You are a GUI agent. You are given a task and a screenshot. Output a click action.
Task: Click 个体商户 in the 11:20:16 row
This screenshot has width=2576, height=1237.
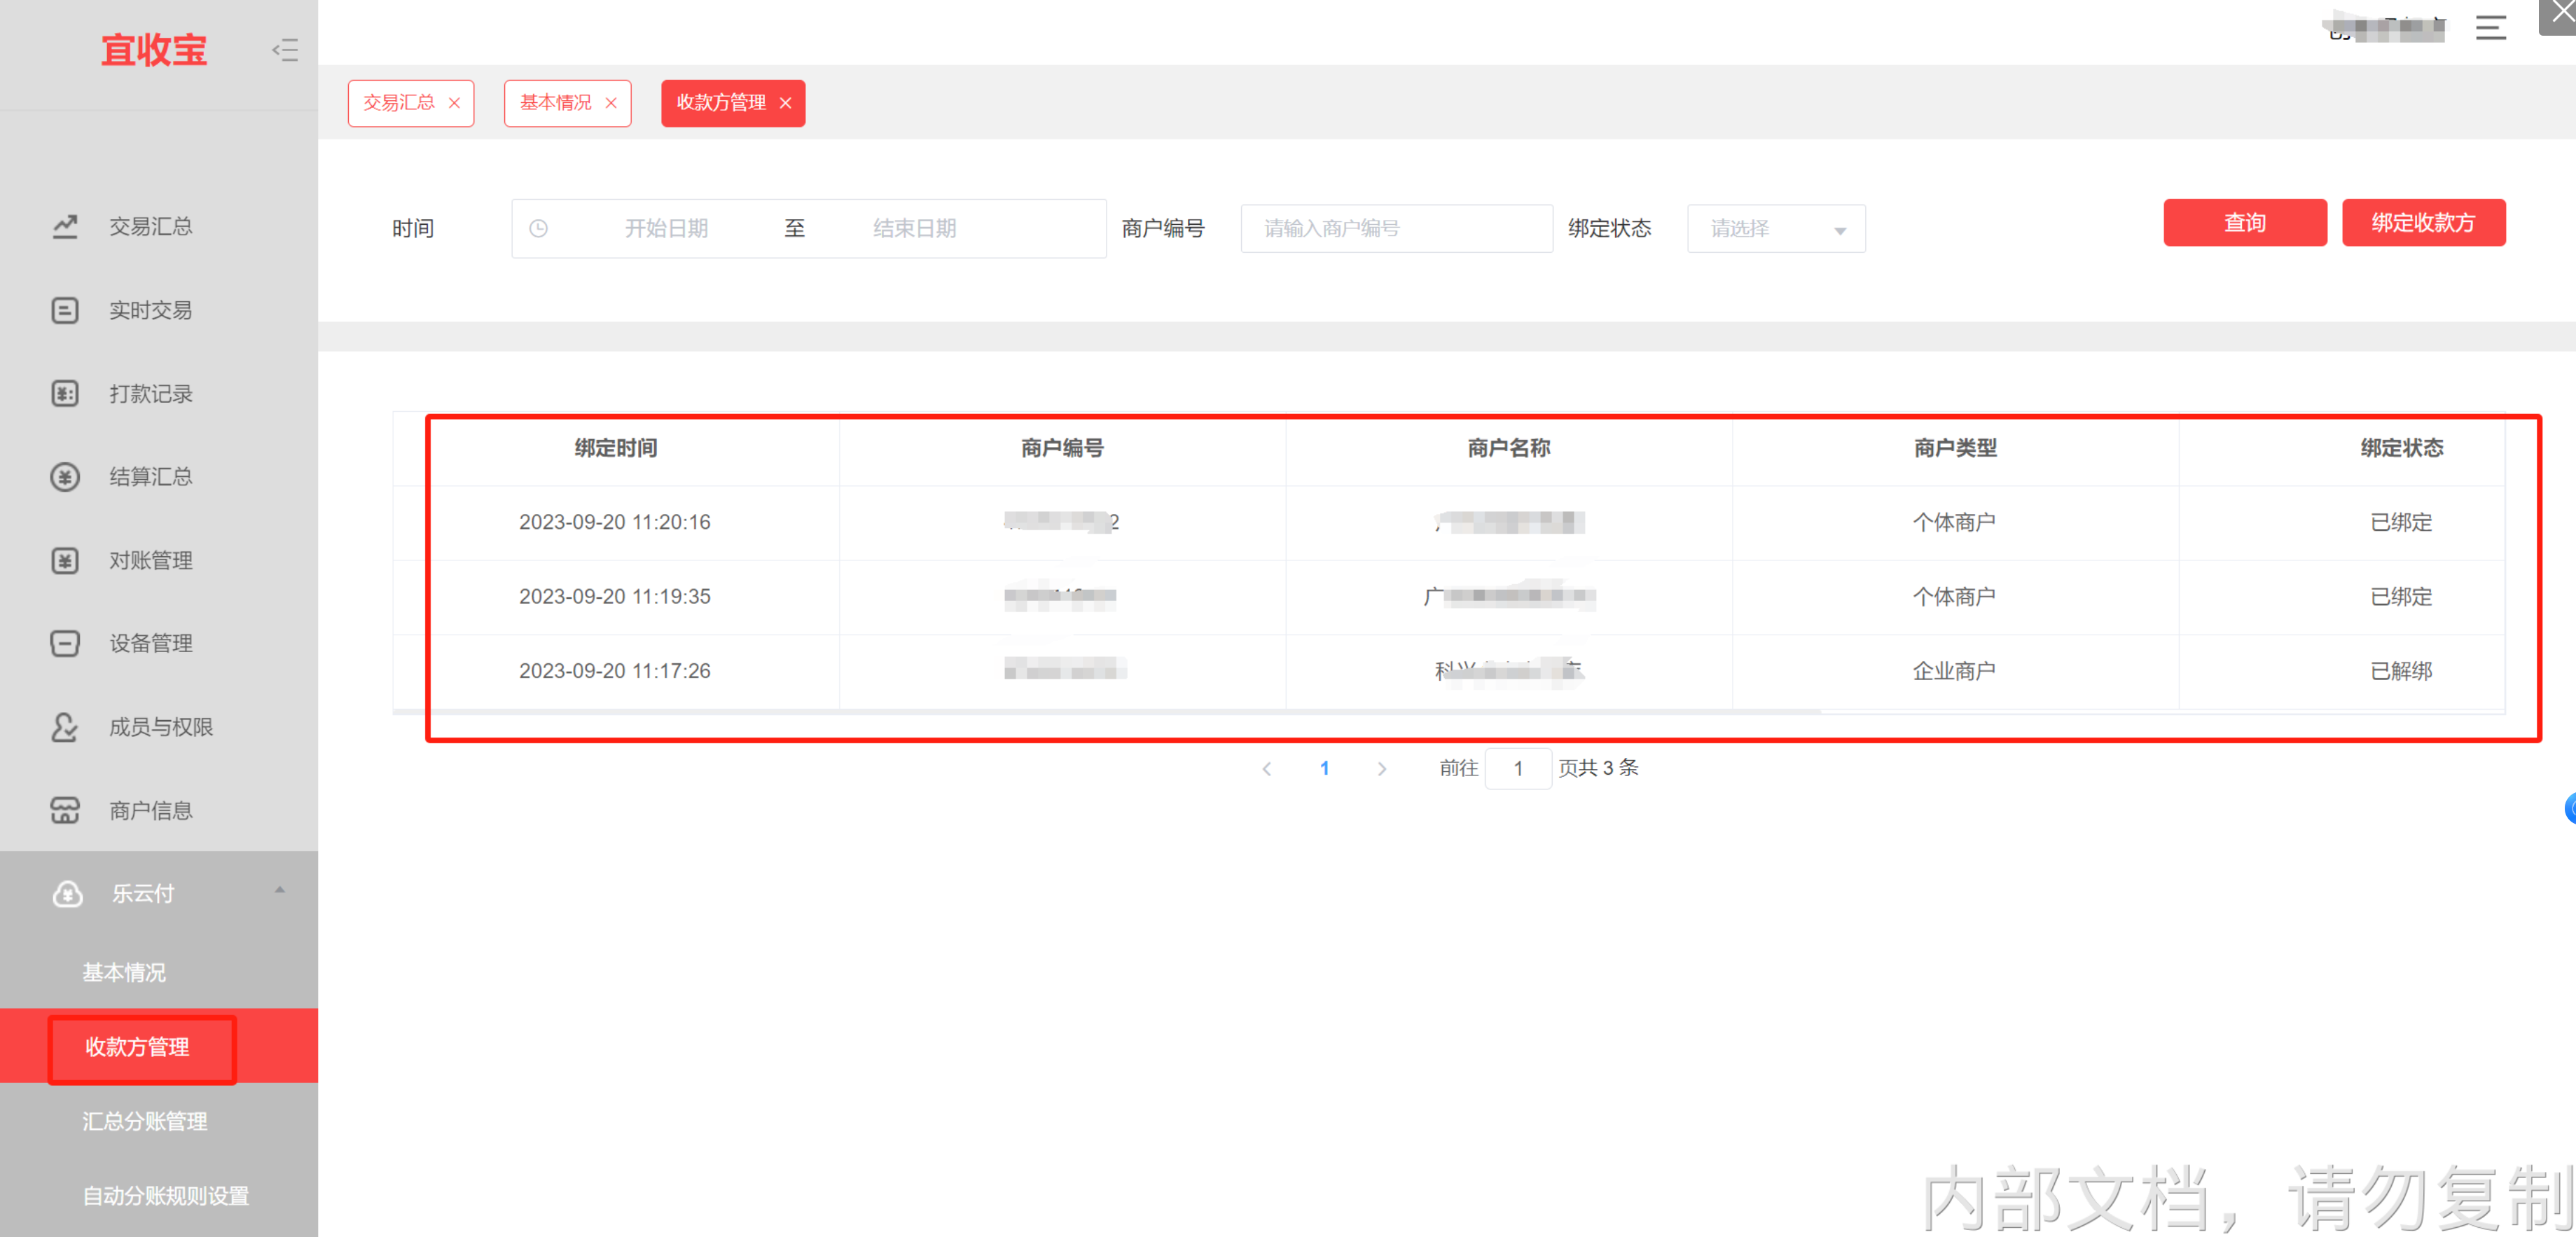(1954, 523)
